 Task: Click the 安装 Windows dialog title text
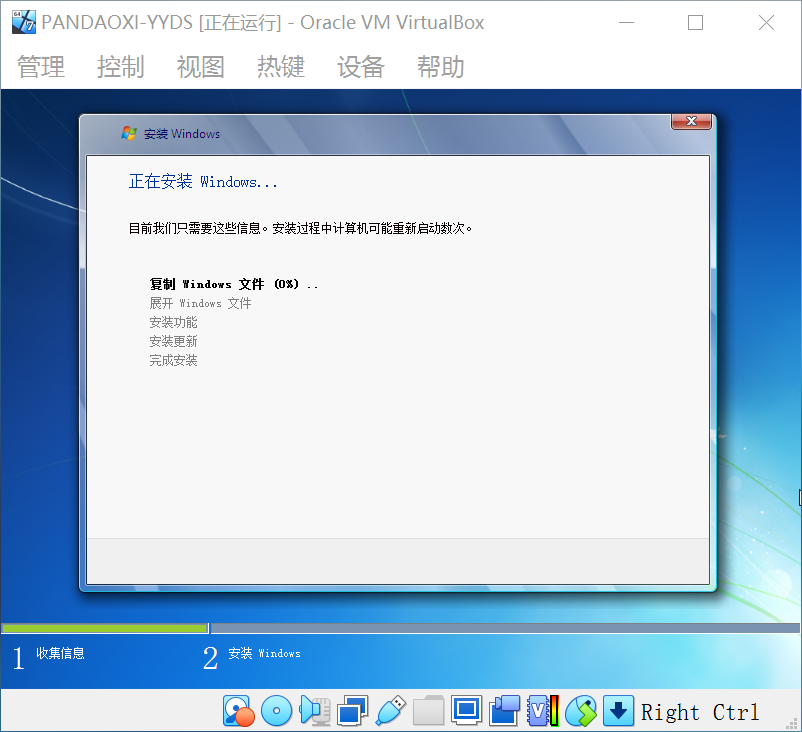pos(182,134)
